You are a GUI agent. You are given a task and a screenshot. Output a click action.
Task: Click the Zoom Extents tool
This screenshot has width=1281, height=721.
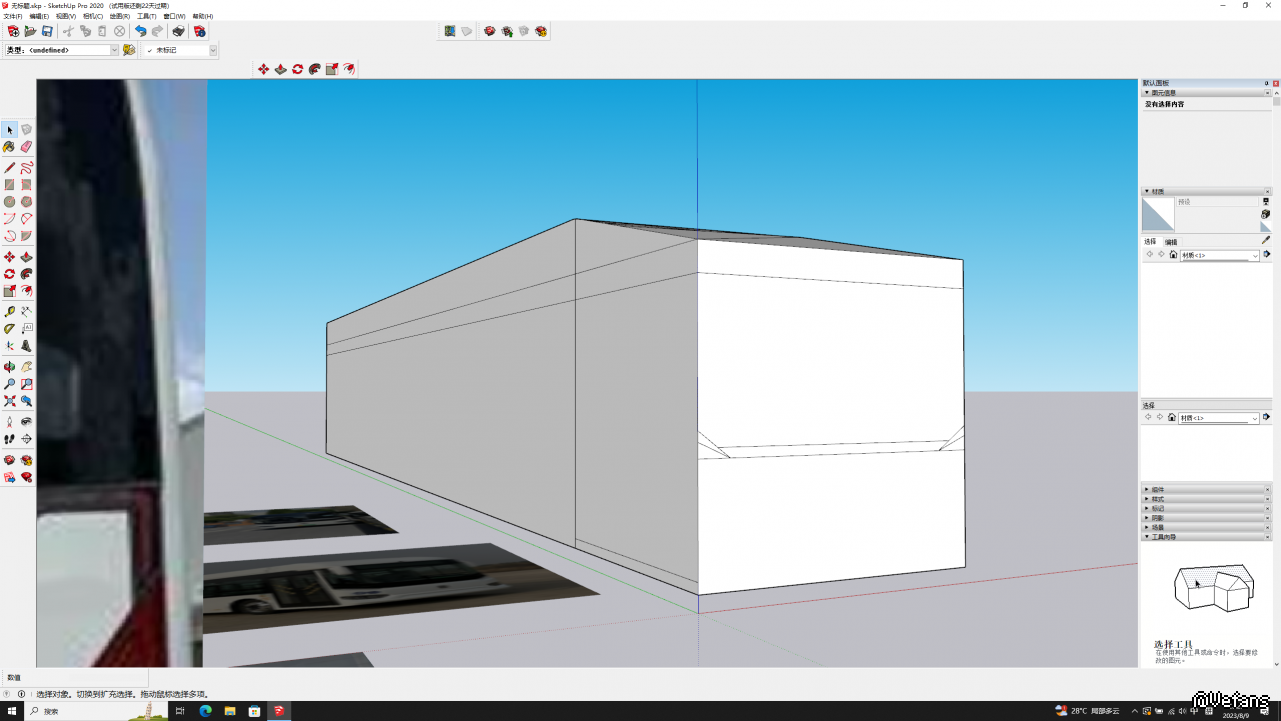tap(9, 402)
